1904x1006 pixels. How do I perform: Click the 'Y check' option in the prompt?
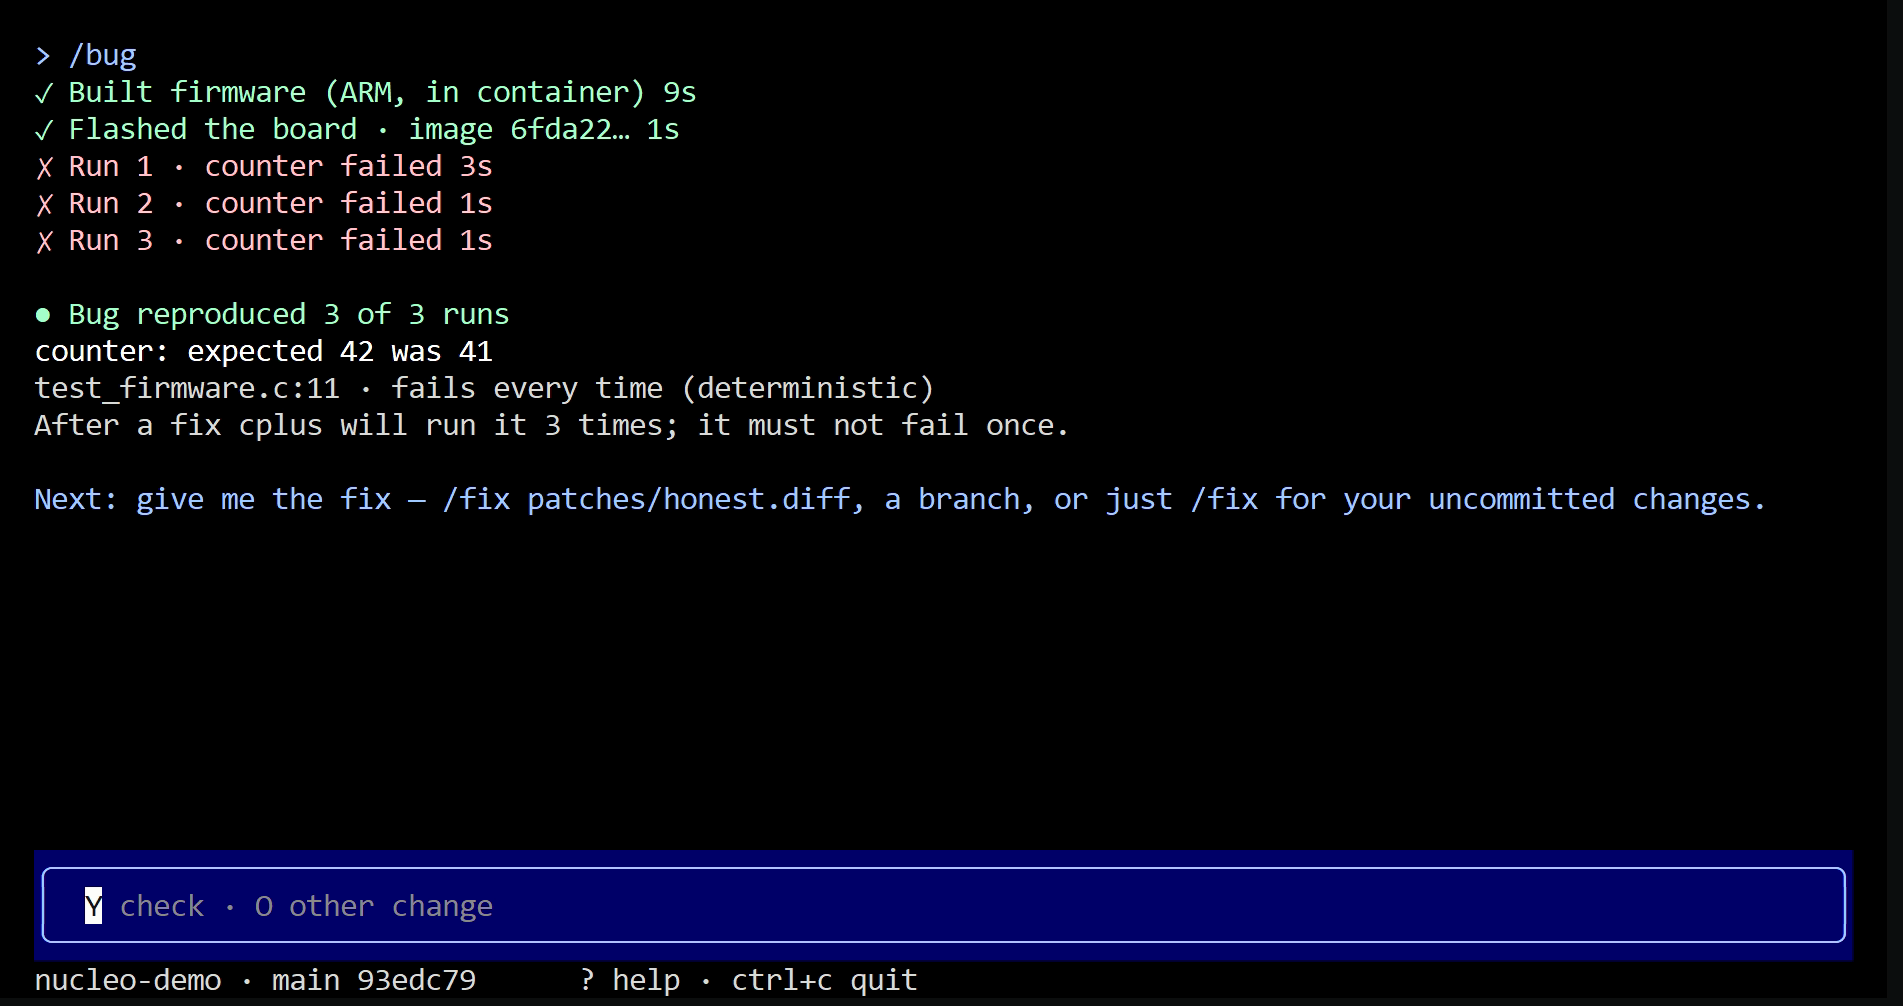(144, 906)
